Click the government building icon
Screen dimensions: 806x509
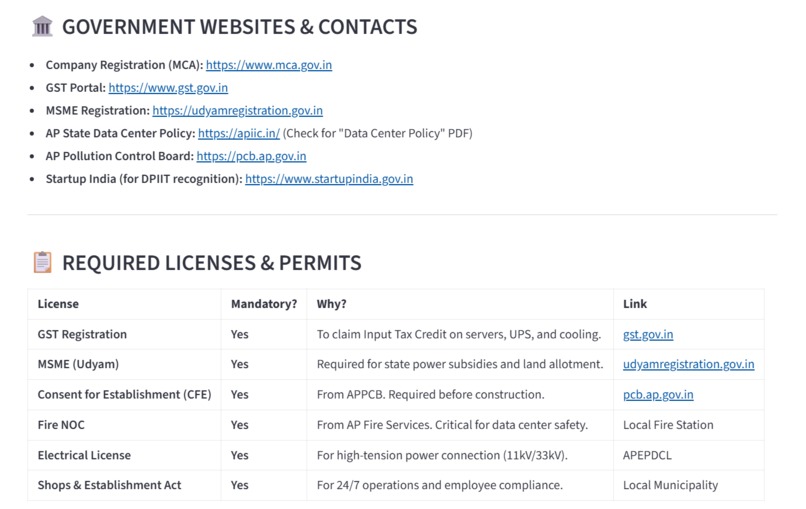(42, 26)
